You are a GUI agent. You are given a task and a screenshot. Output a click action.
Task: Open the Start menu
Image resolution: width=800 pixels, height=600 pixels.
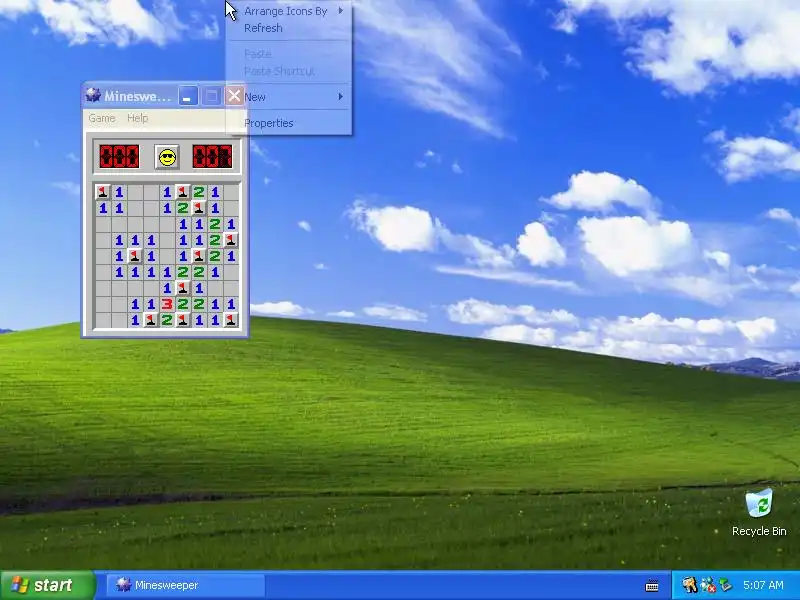pos(47,585)
